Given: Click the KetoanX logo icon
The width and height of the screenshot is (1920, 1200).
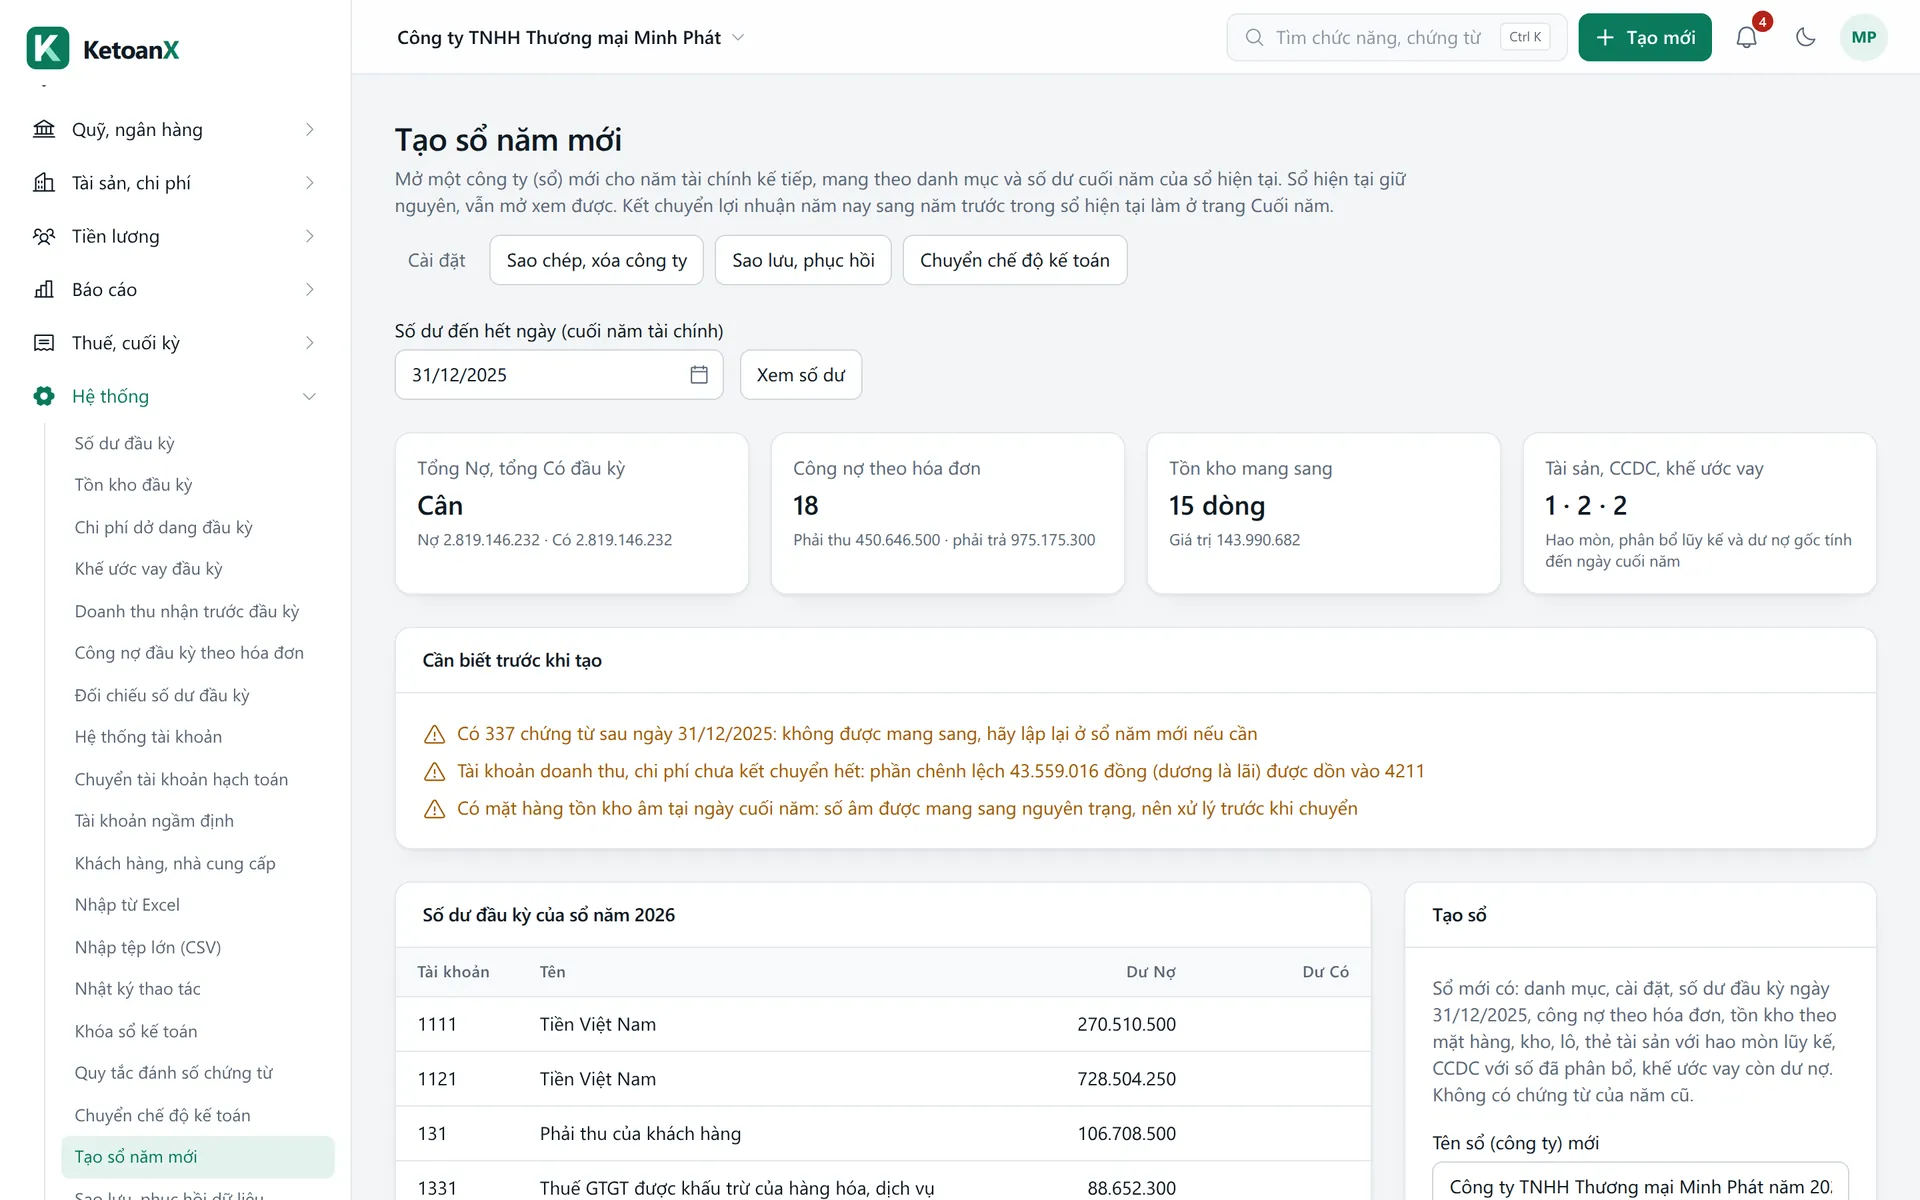Looking at the screenshot, I should [x=48, y=48].
